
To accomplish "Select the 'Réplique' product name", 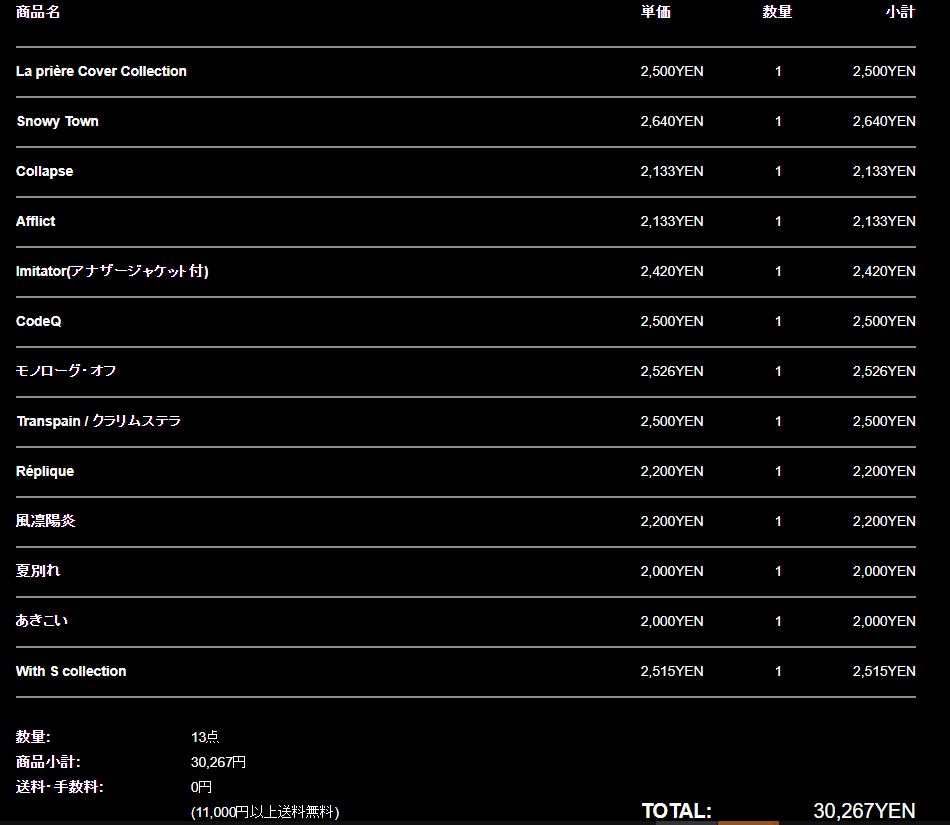I will 45,471.
